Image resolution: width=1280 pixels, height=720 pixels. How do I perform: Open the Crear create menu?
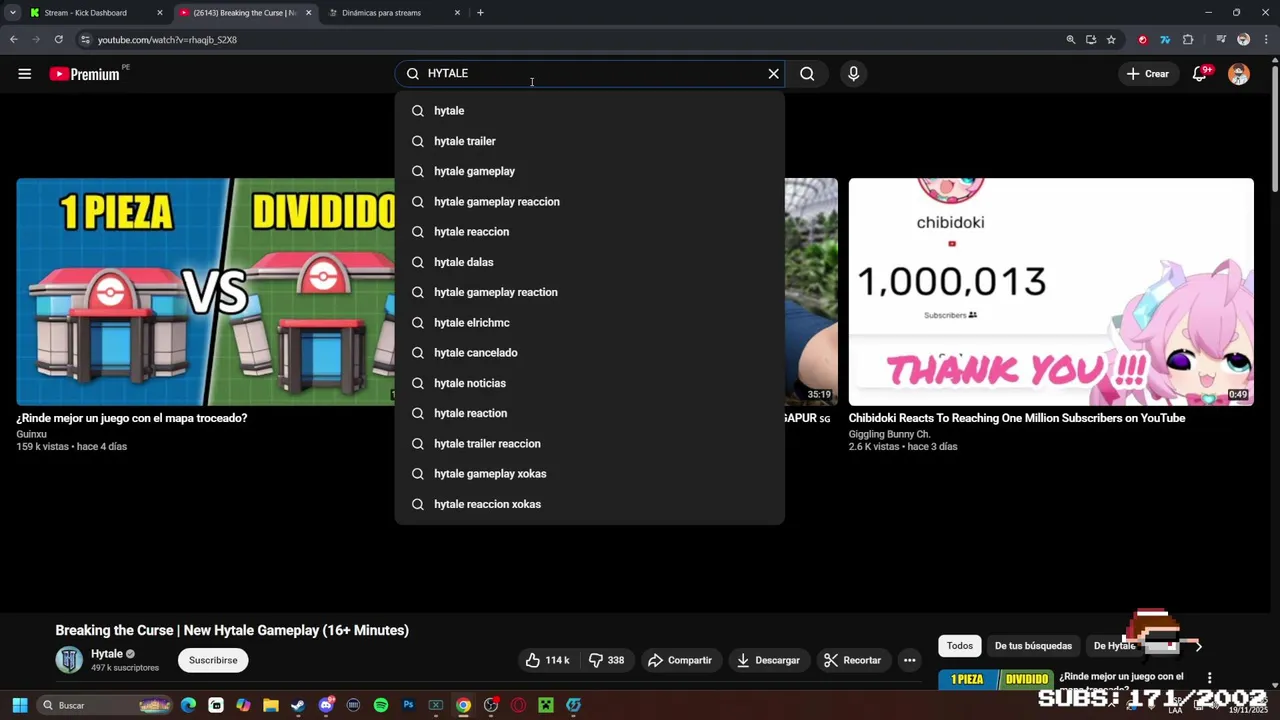point(1148,74)
